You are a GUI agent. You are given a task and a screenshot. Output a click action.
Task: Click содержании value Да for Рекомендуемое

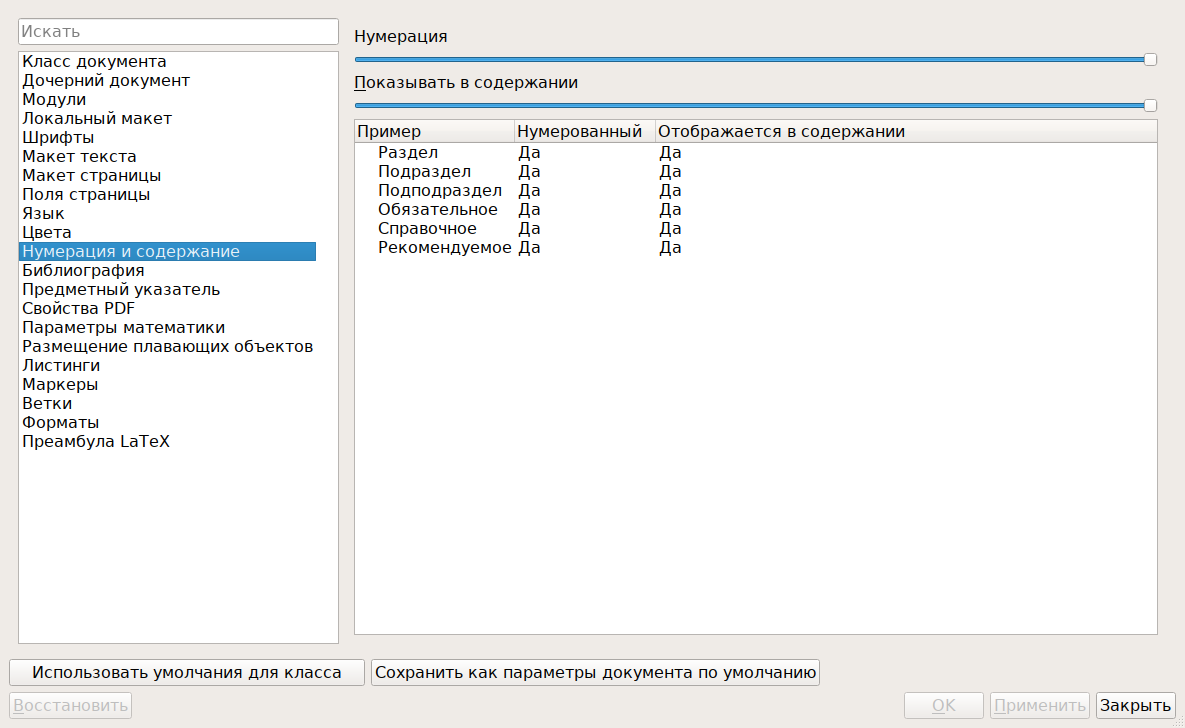pos(670,247)
